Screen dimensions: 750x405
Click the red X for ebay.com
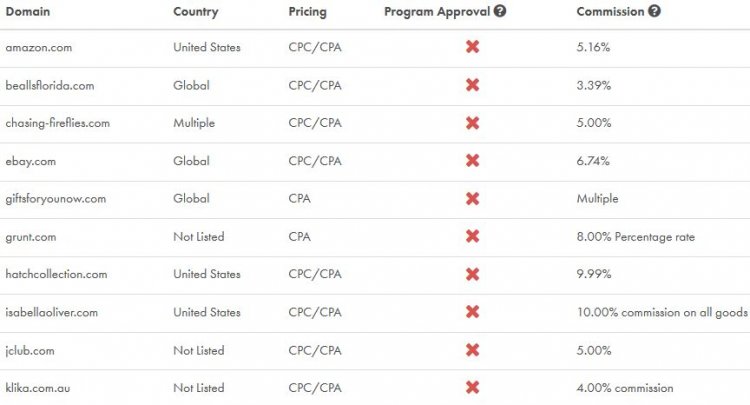pyautogui.click(x=472, y=161)
